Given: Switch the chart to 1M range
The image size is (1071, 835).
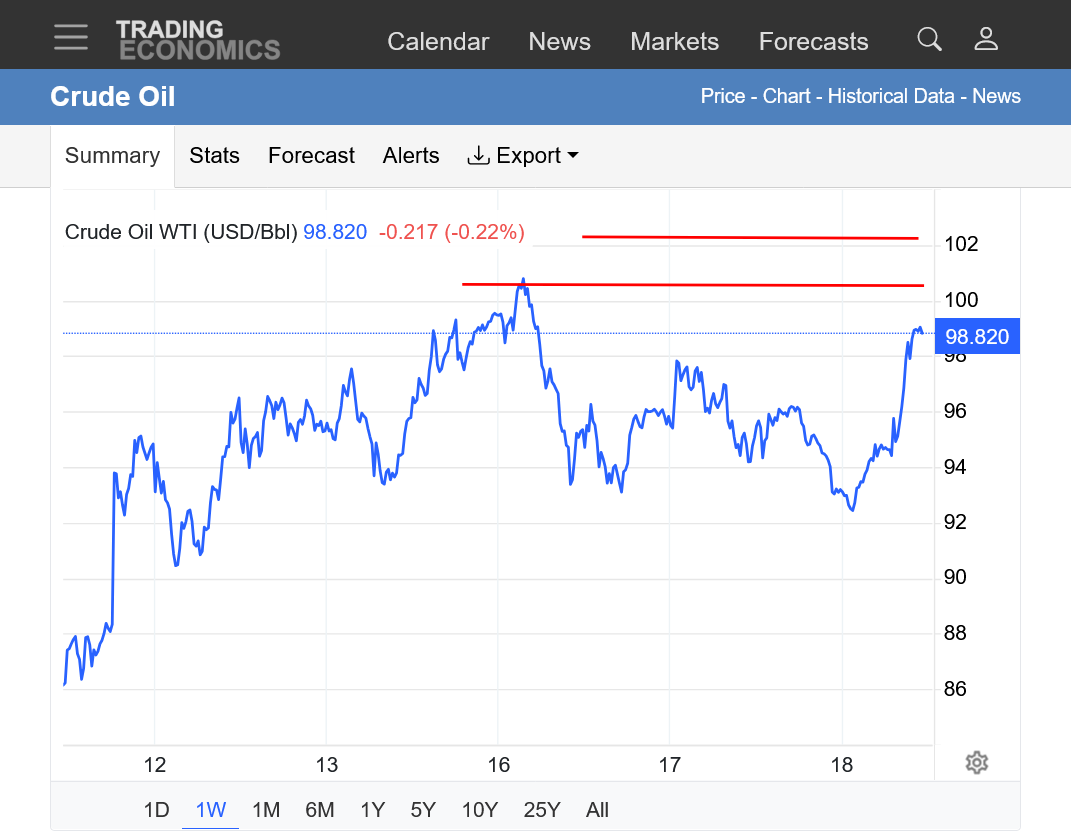Looking at the screenshot, I should pos(266,810).
